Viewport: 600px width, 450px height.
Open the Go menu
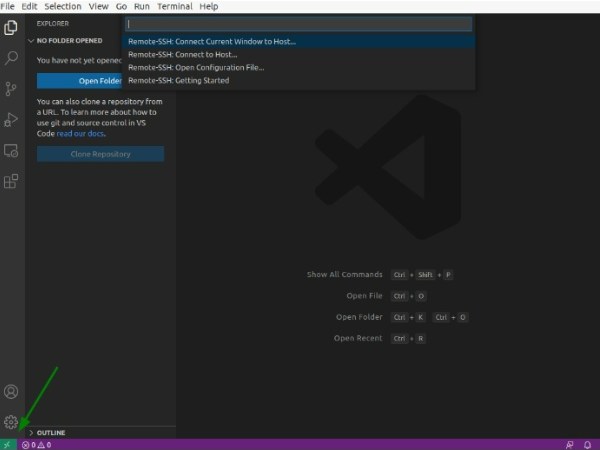[121, 7]
